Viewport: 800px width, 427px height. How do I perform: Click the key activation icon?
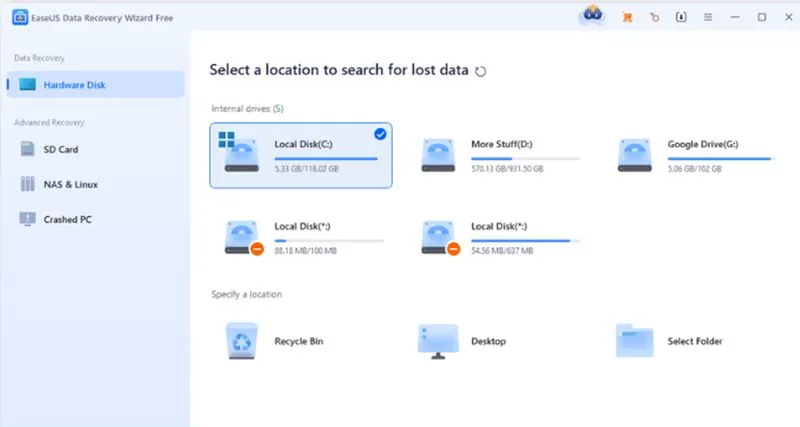click(x=654, y=17)
